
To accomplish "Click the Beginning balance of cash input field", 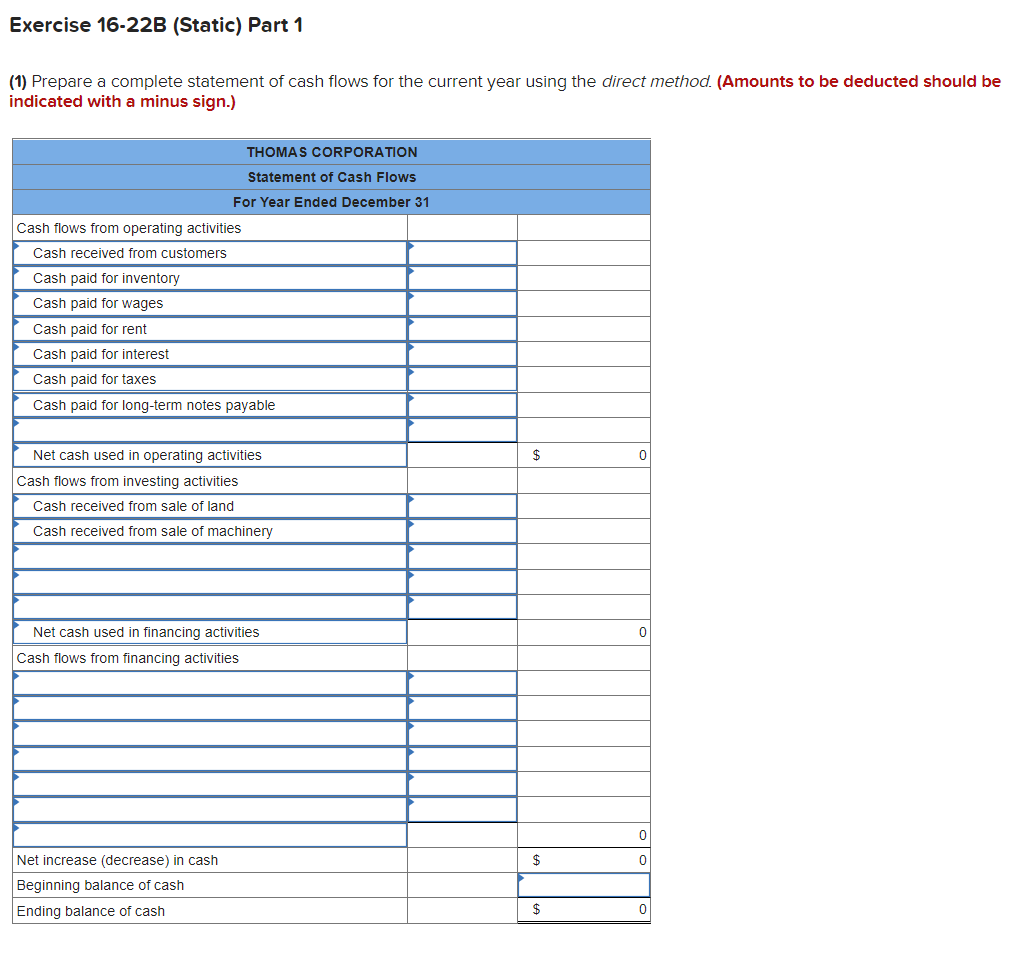I will (x=583, y=884).
